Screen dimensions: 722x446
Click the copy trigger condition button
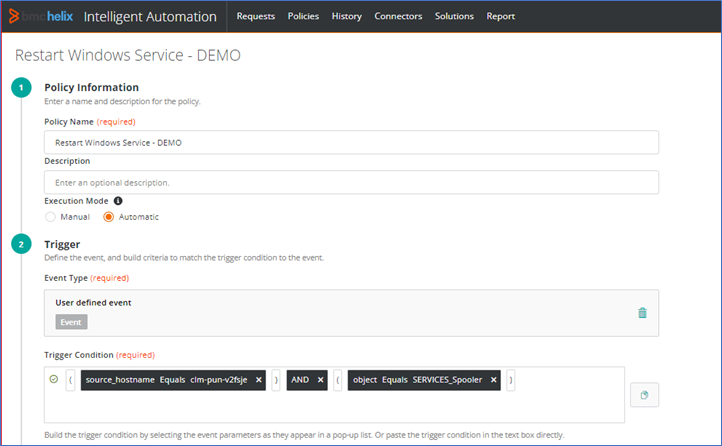[x=644, y=395]
